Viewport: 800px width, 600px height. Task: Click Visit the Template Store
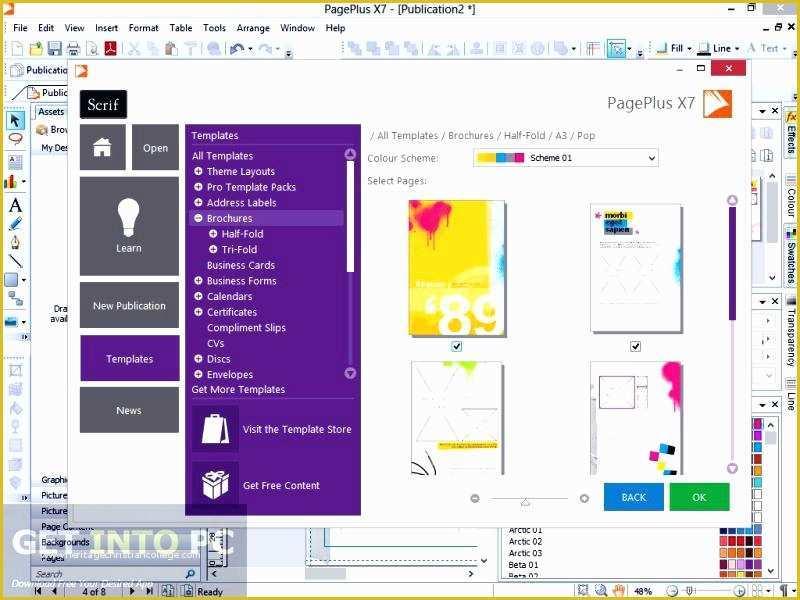(x=297, y=430)
